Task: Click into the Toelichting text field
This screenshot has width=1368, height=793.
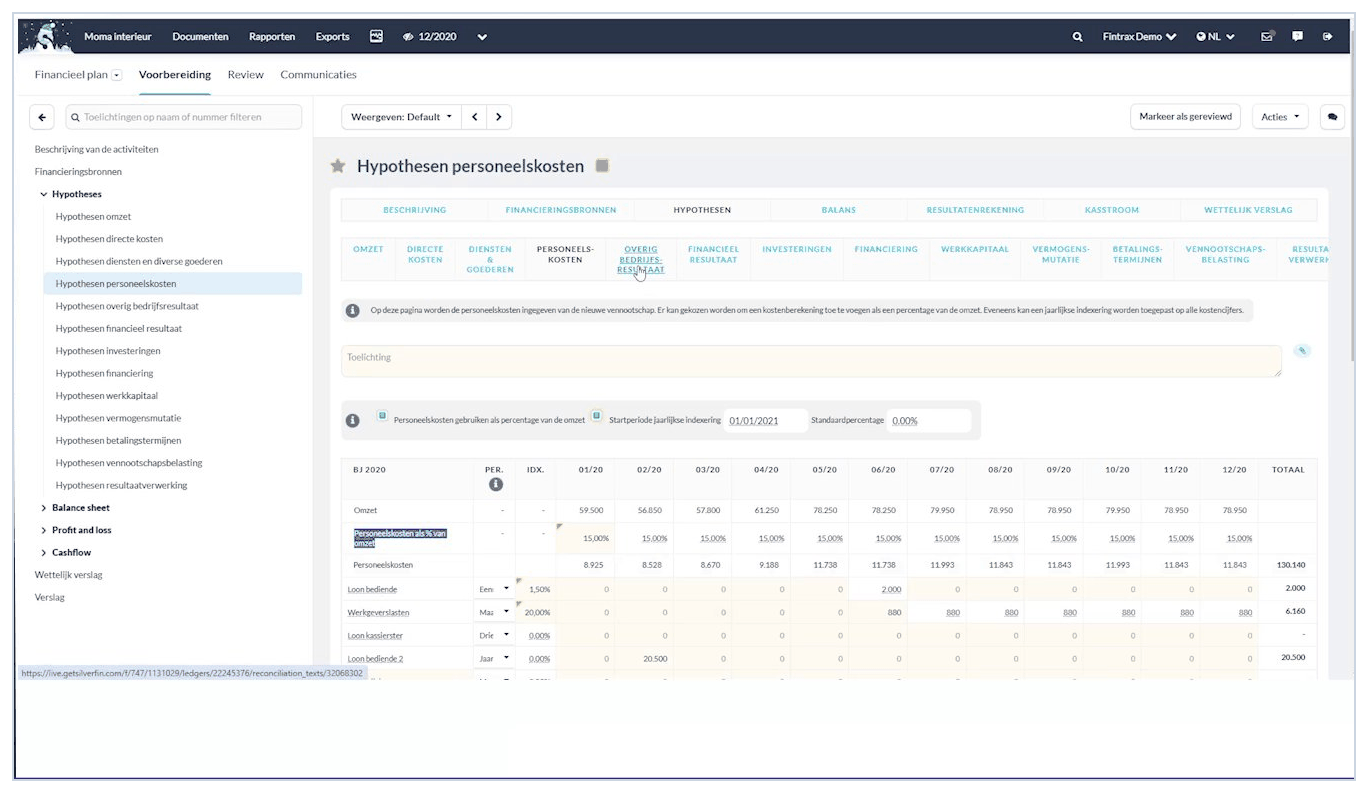Action: (x=811, y=361)
